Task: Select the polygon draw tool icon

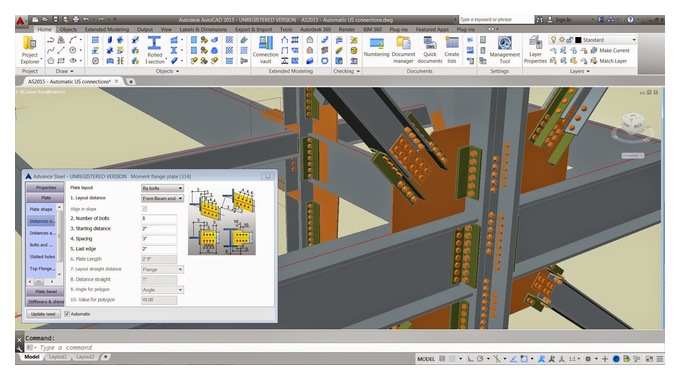Action: click(x=51, y=61)
